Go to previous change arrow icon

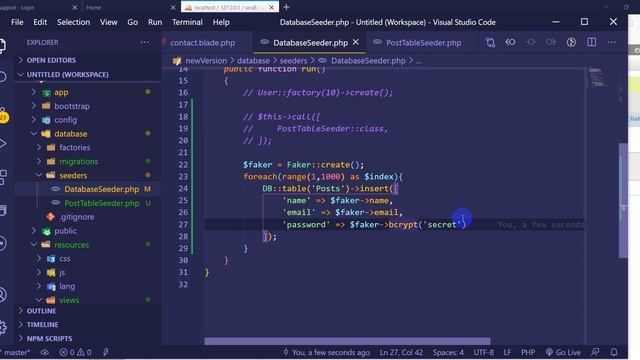[511, 42]
